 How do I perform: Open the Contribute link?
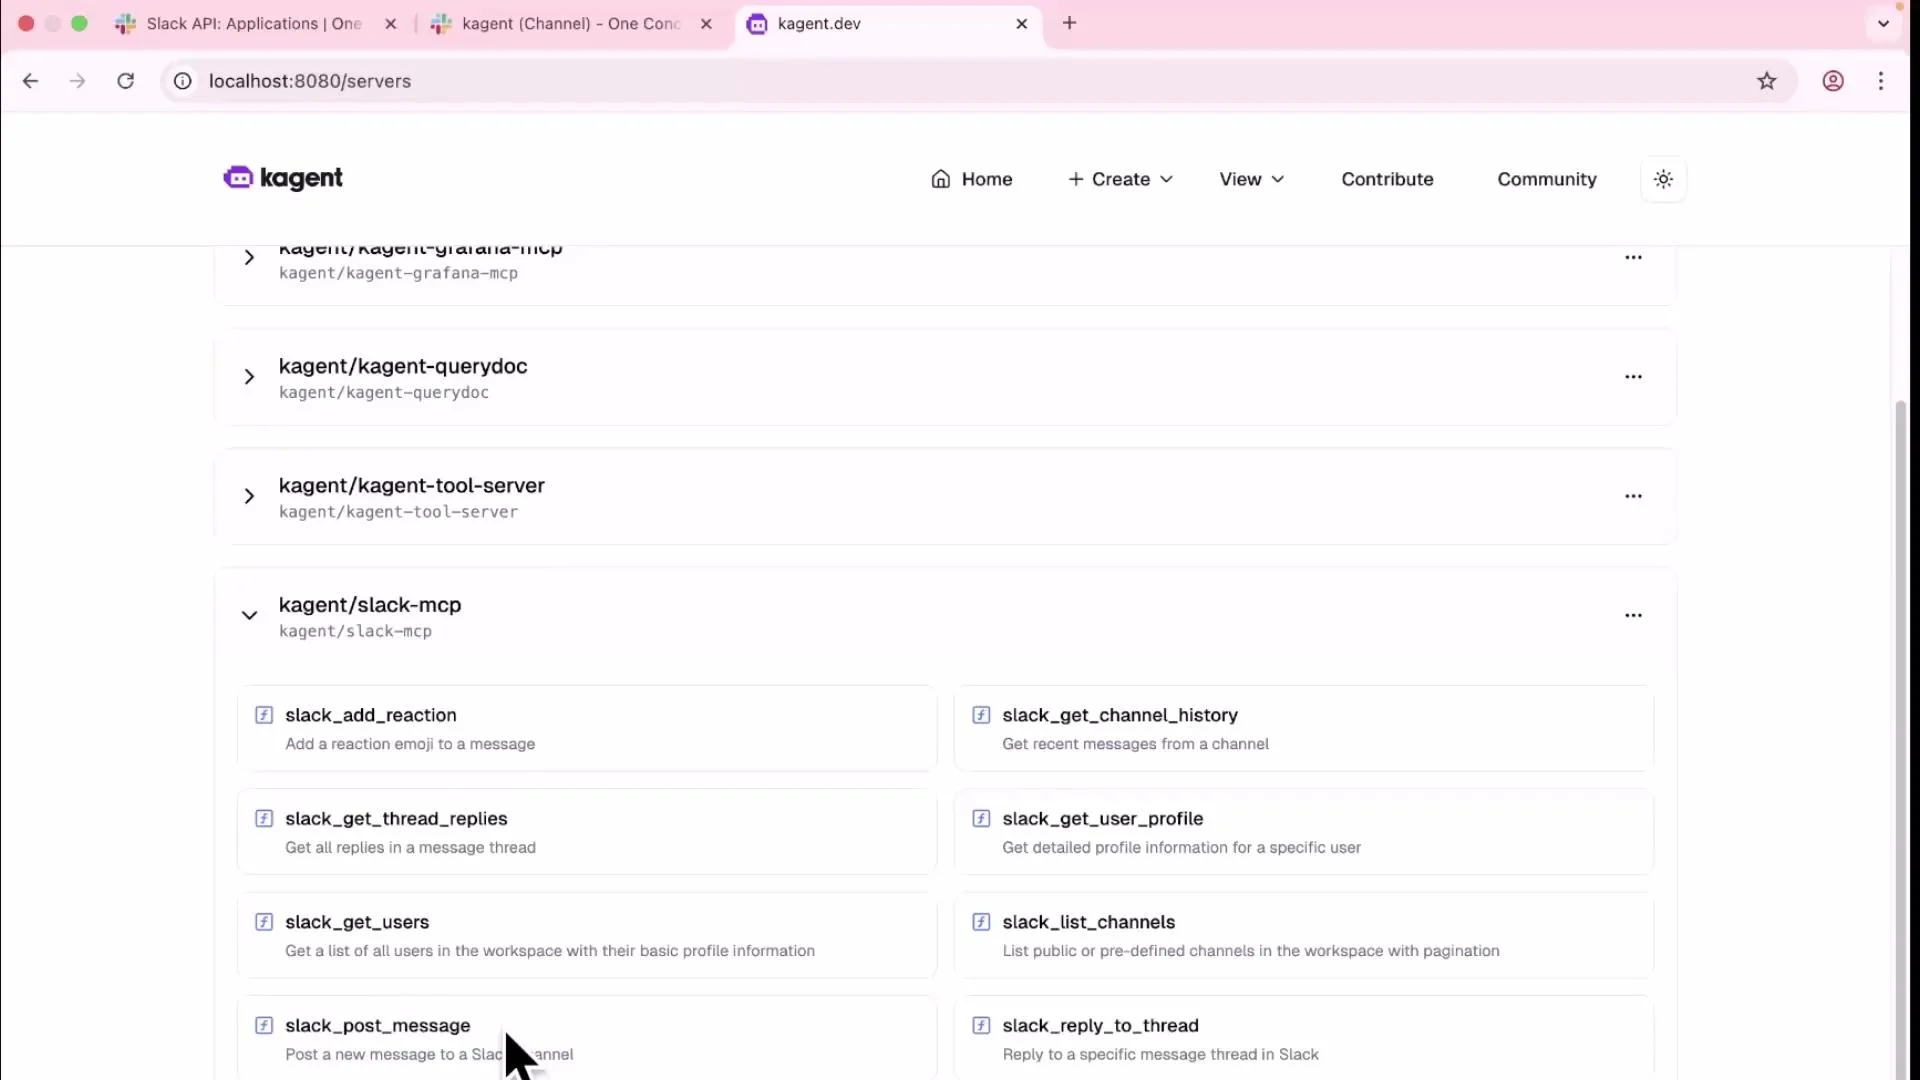[x=1387, y=179]
